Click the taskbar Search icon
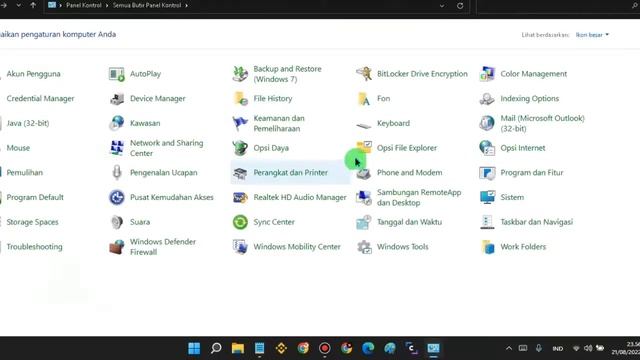The image size is (640, 360). 216,348
